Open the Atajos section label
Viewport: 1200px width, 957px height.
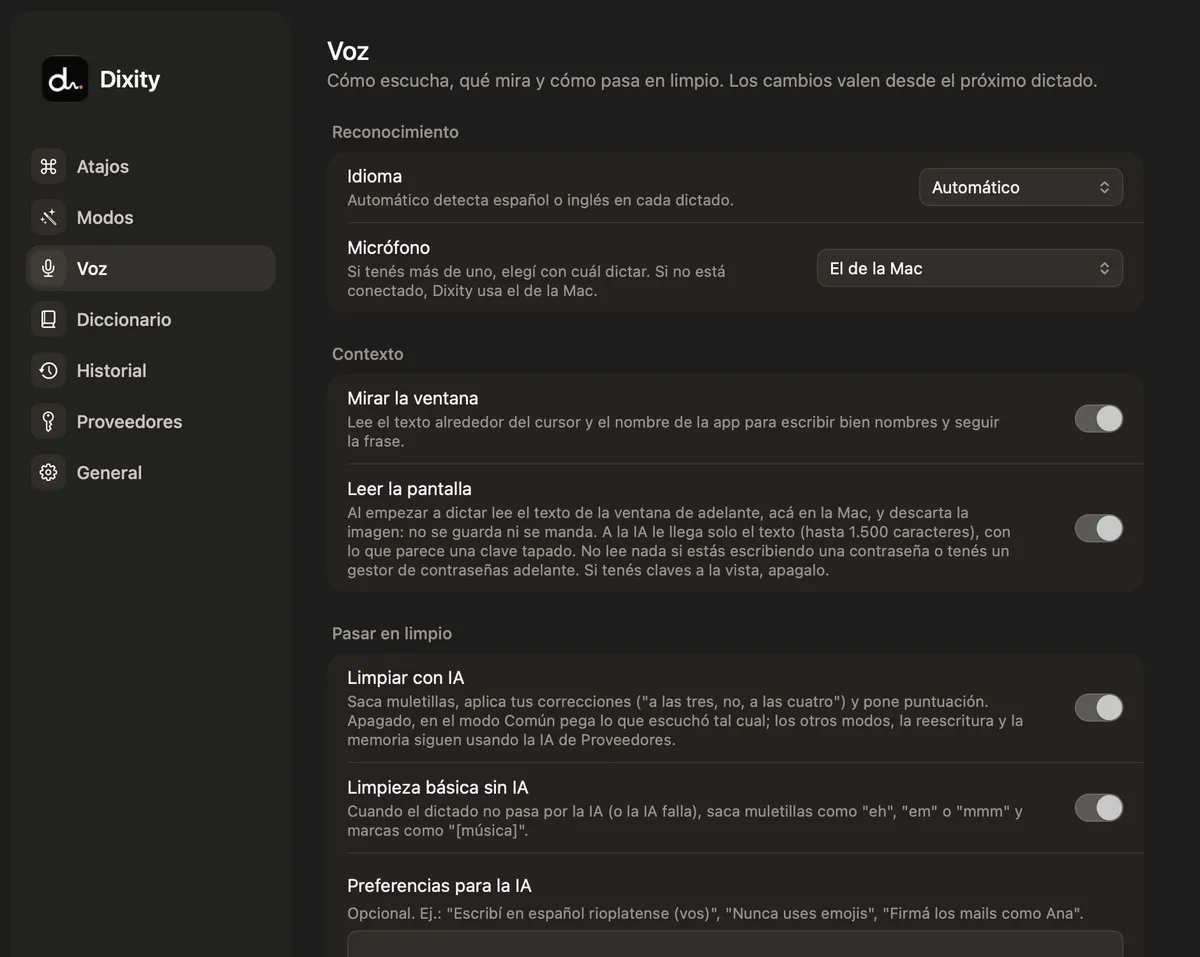(x=103, y=167)
